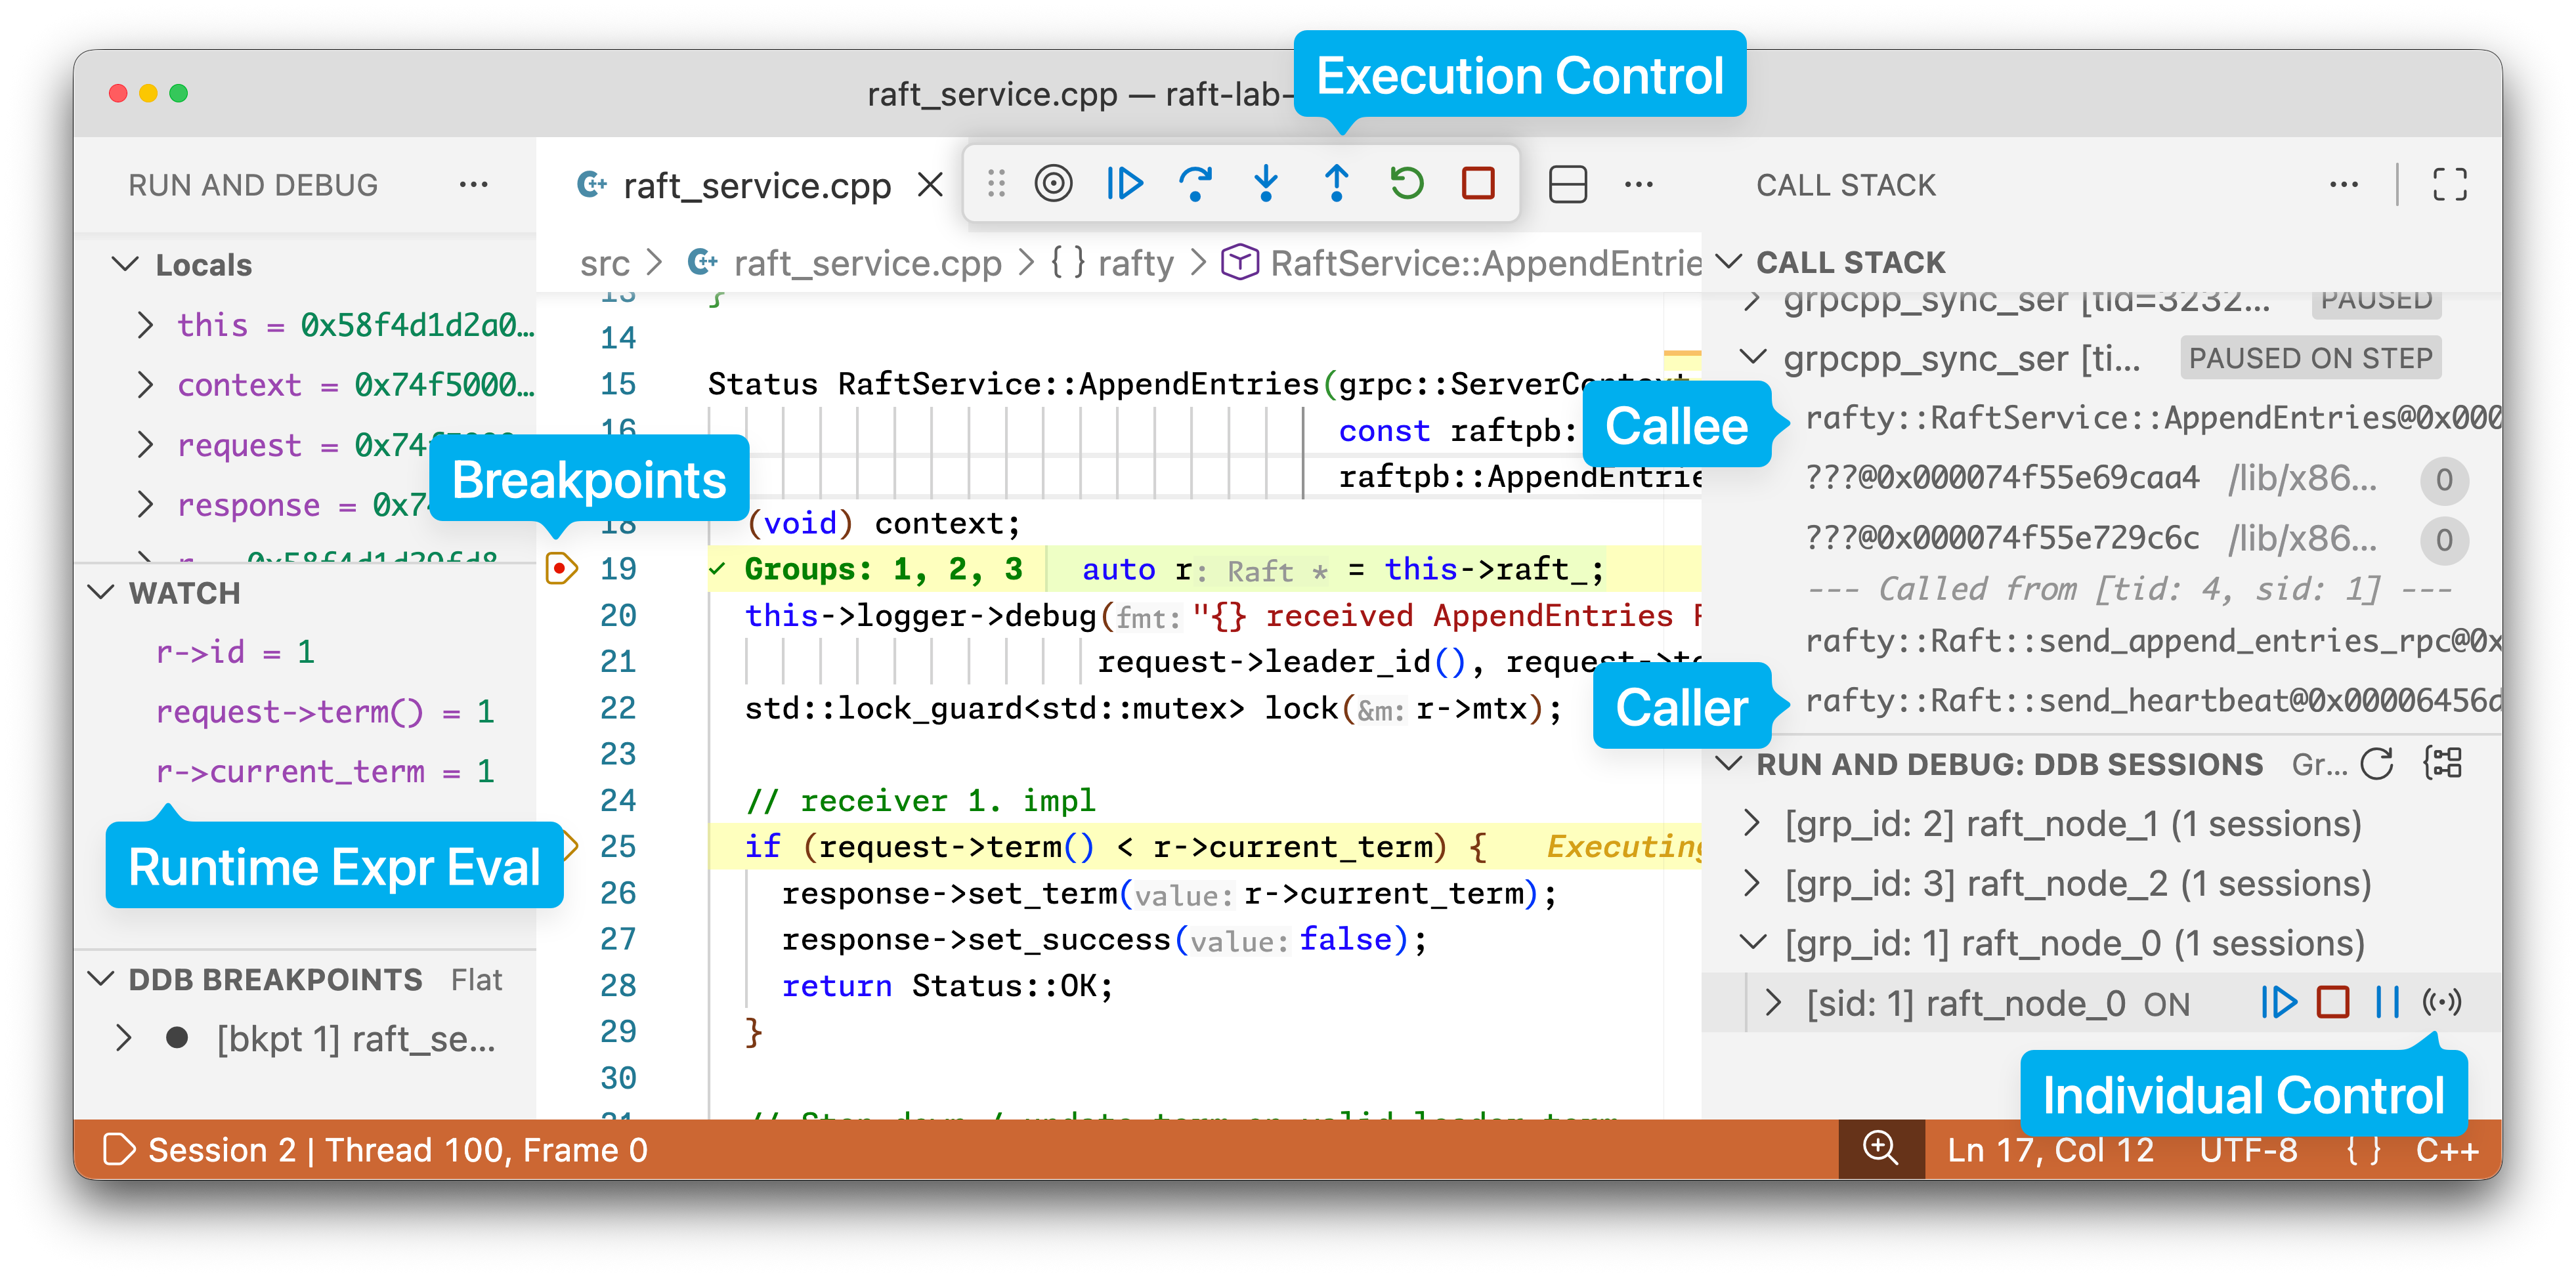Image resolution: width=2576 pixels, height=1277 pixels.
Task: Select the send_append_entries_rpc stack frame
Action: point(2153,641)
